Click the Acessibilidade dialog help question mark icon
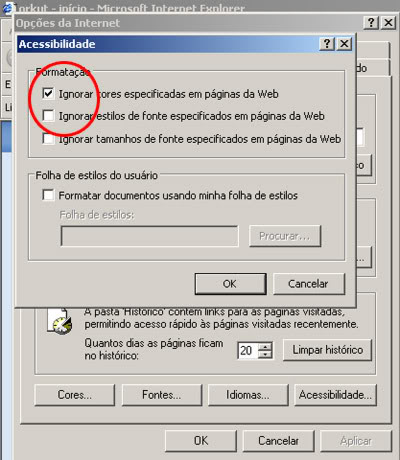400x460 pixels. 327,44
